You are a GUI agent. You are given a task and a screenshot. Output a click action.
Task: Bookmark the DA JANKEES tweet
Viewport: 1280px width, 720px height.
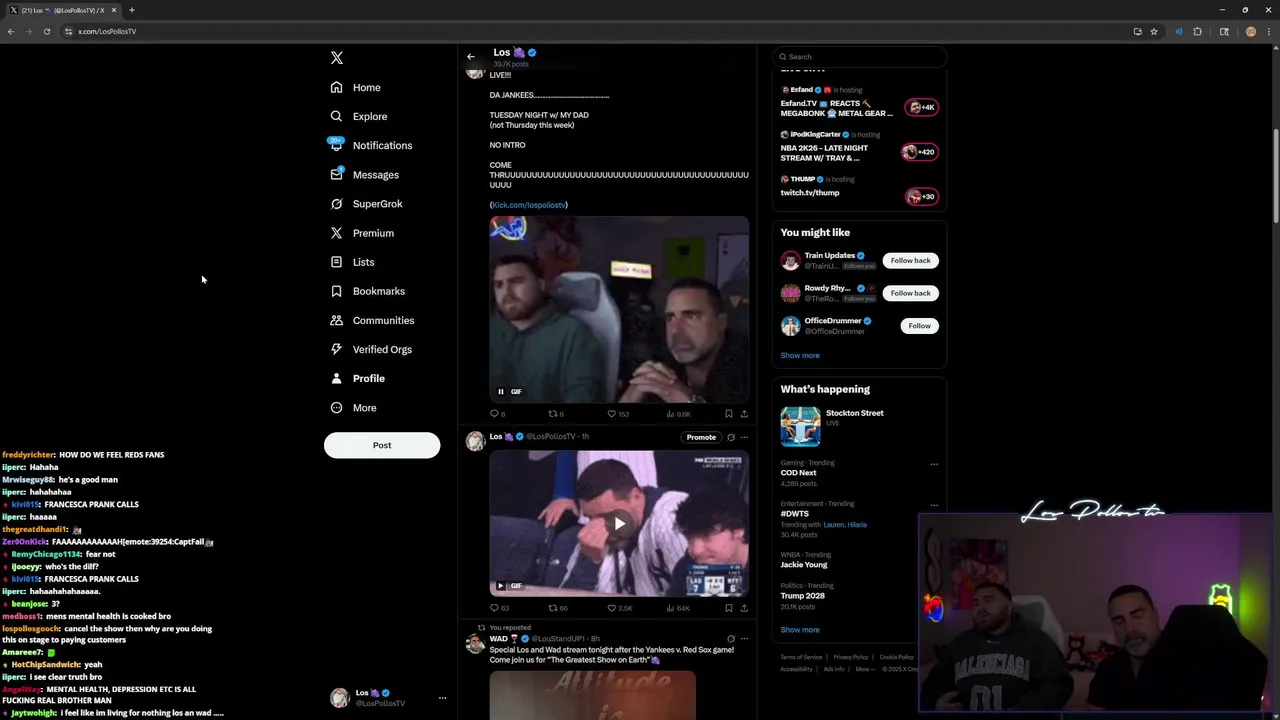pyautogui.click(x=729, y=414)
